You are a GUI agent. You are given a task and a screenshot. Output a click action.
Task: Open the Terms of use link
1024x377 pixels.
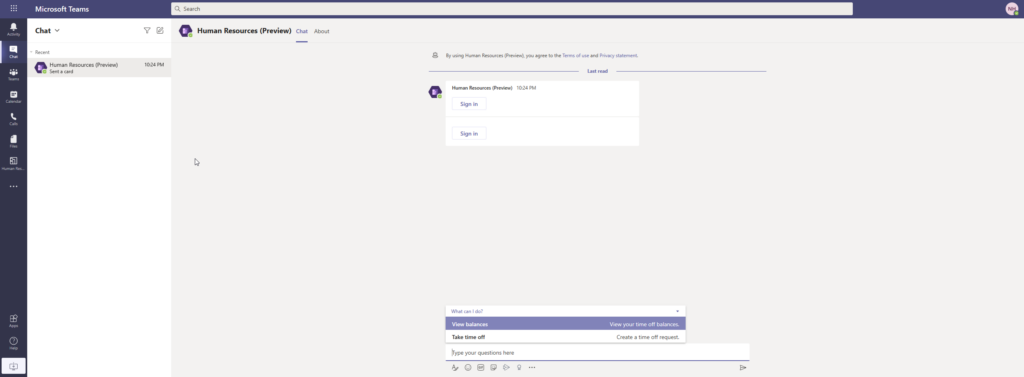tap(575, 56)
